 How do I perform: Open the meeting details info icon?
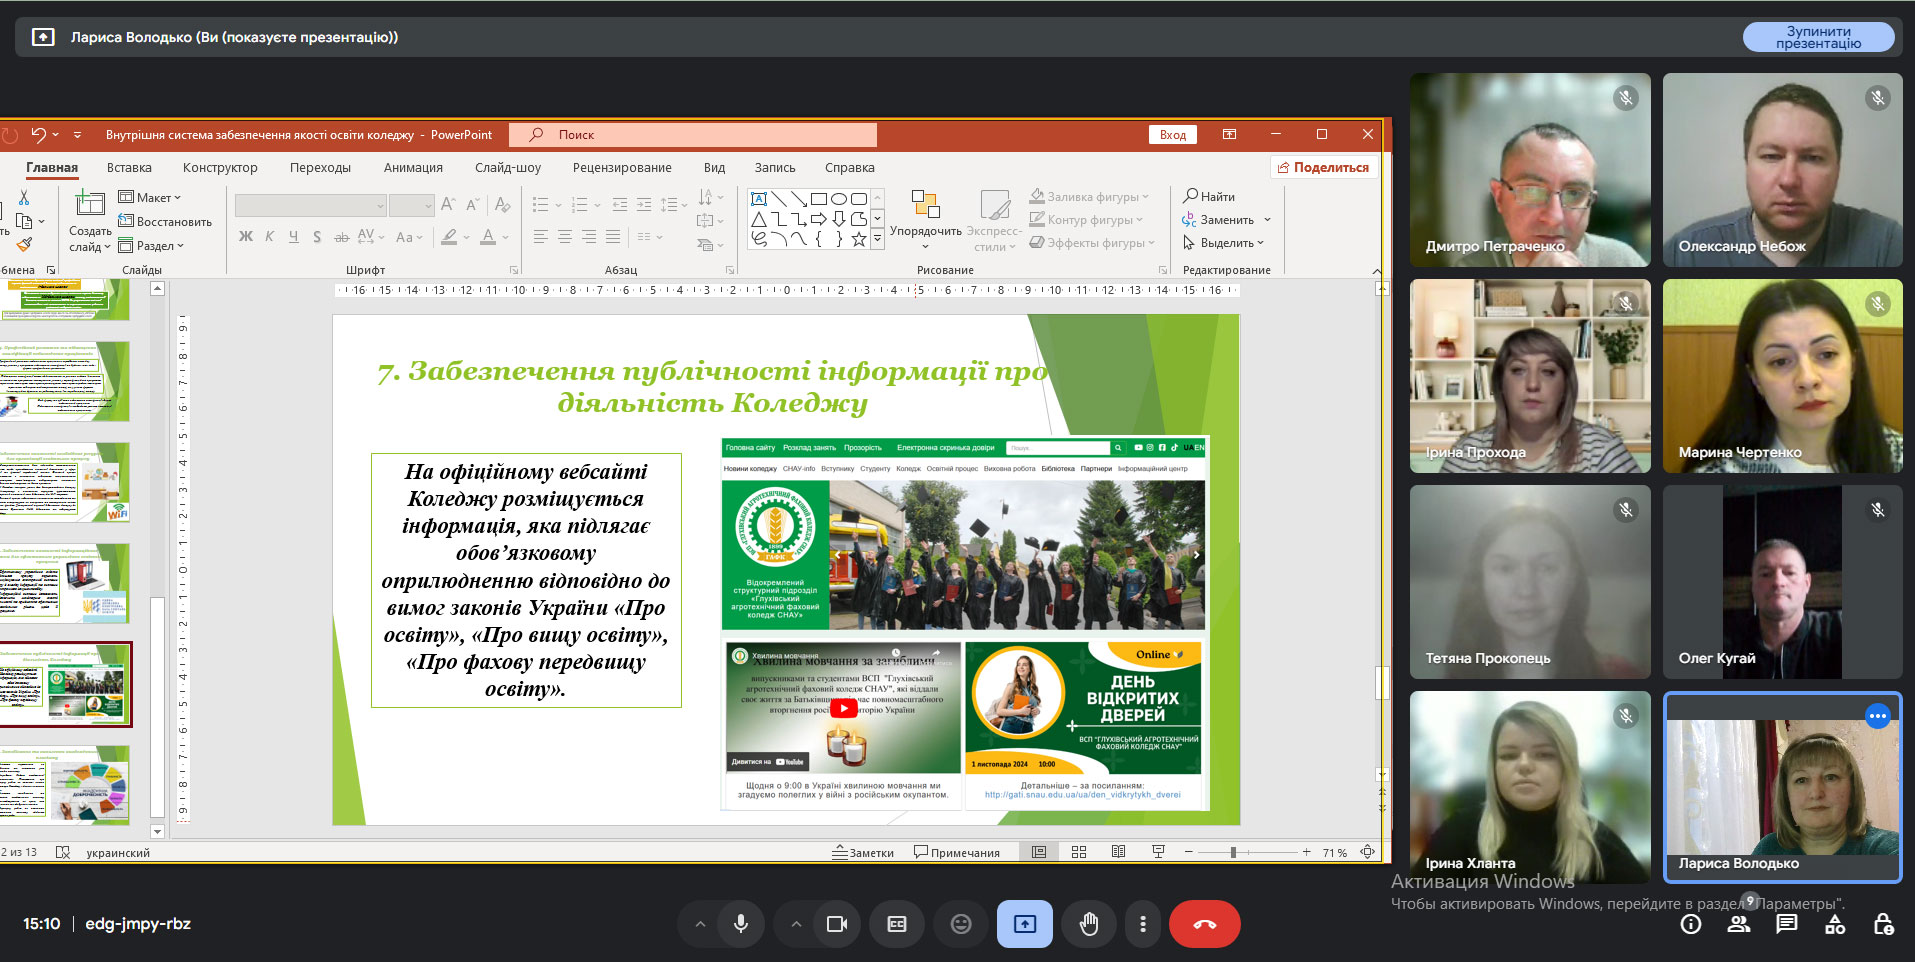pos(1691,924)
